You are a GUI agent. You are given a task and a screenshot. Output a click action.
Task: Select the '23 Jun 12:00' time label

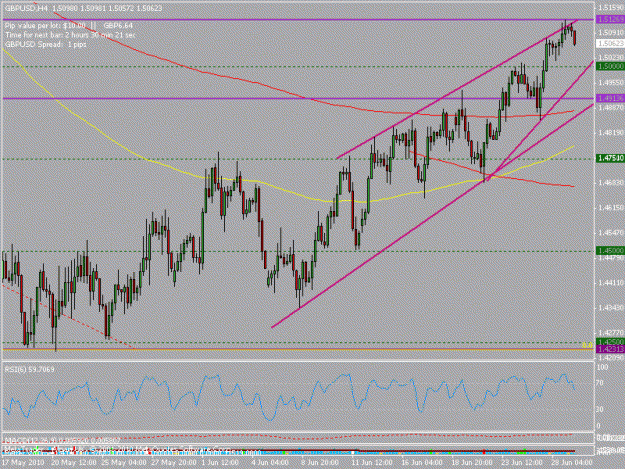521,463
